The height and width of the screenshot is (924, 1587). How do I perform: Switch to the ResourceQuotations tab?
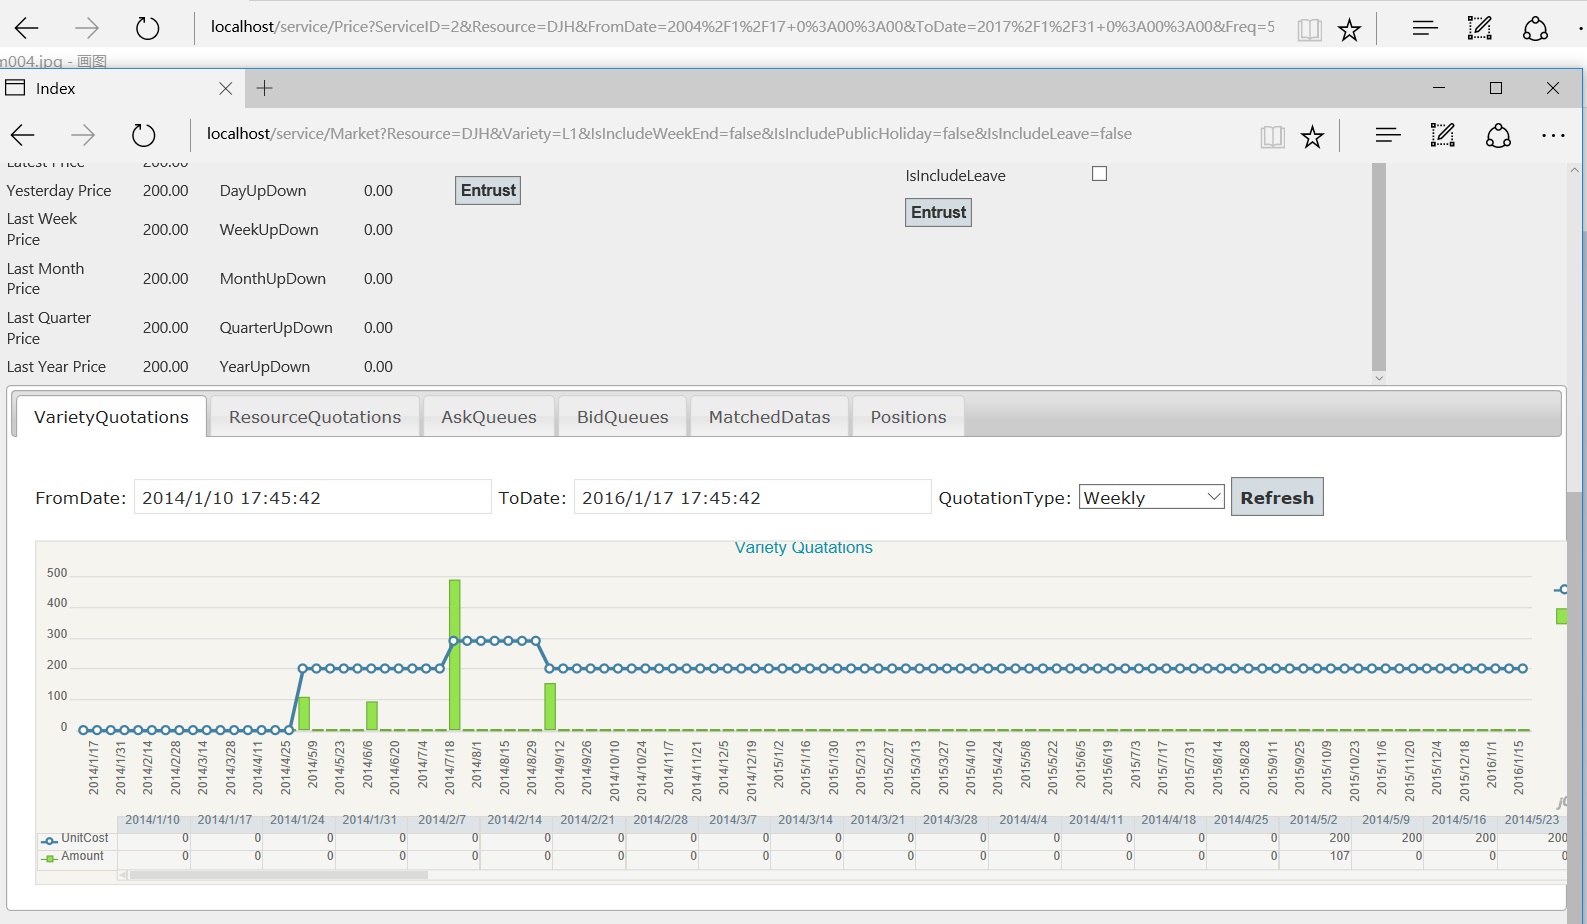(315, 417)
